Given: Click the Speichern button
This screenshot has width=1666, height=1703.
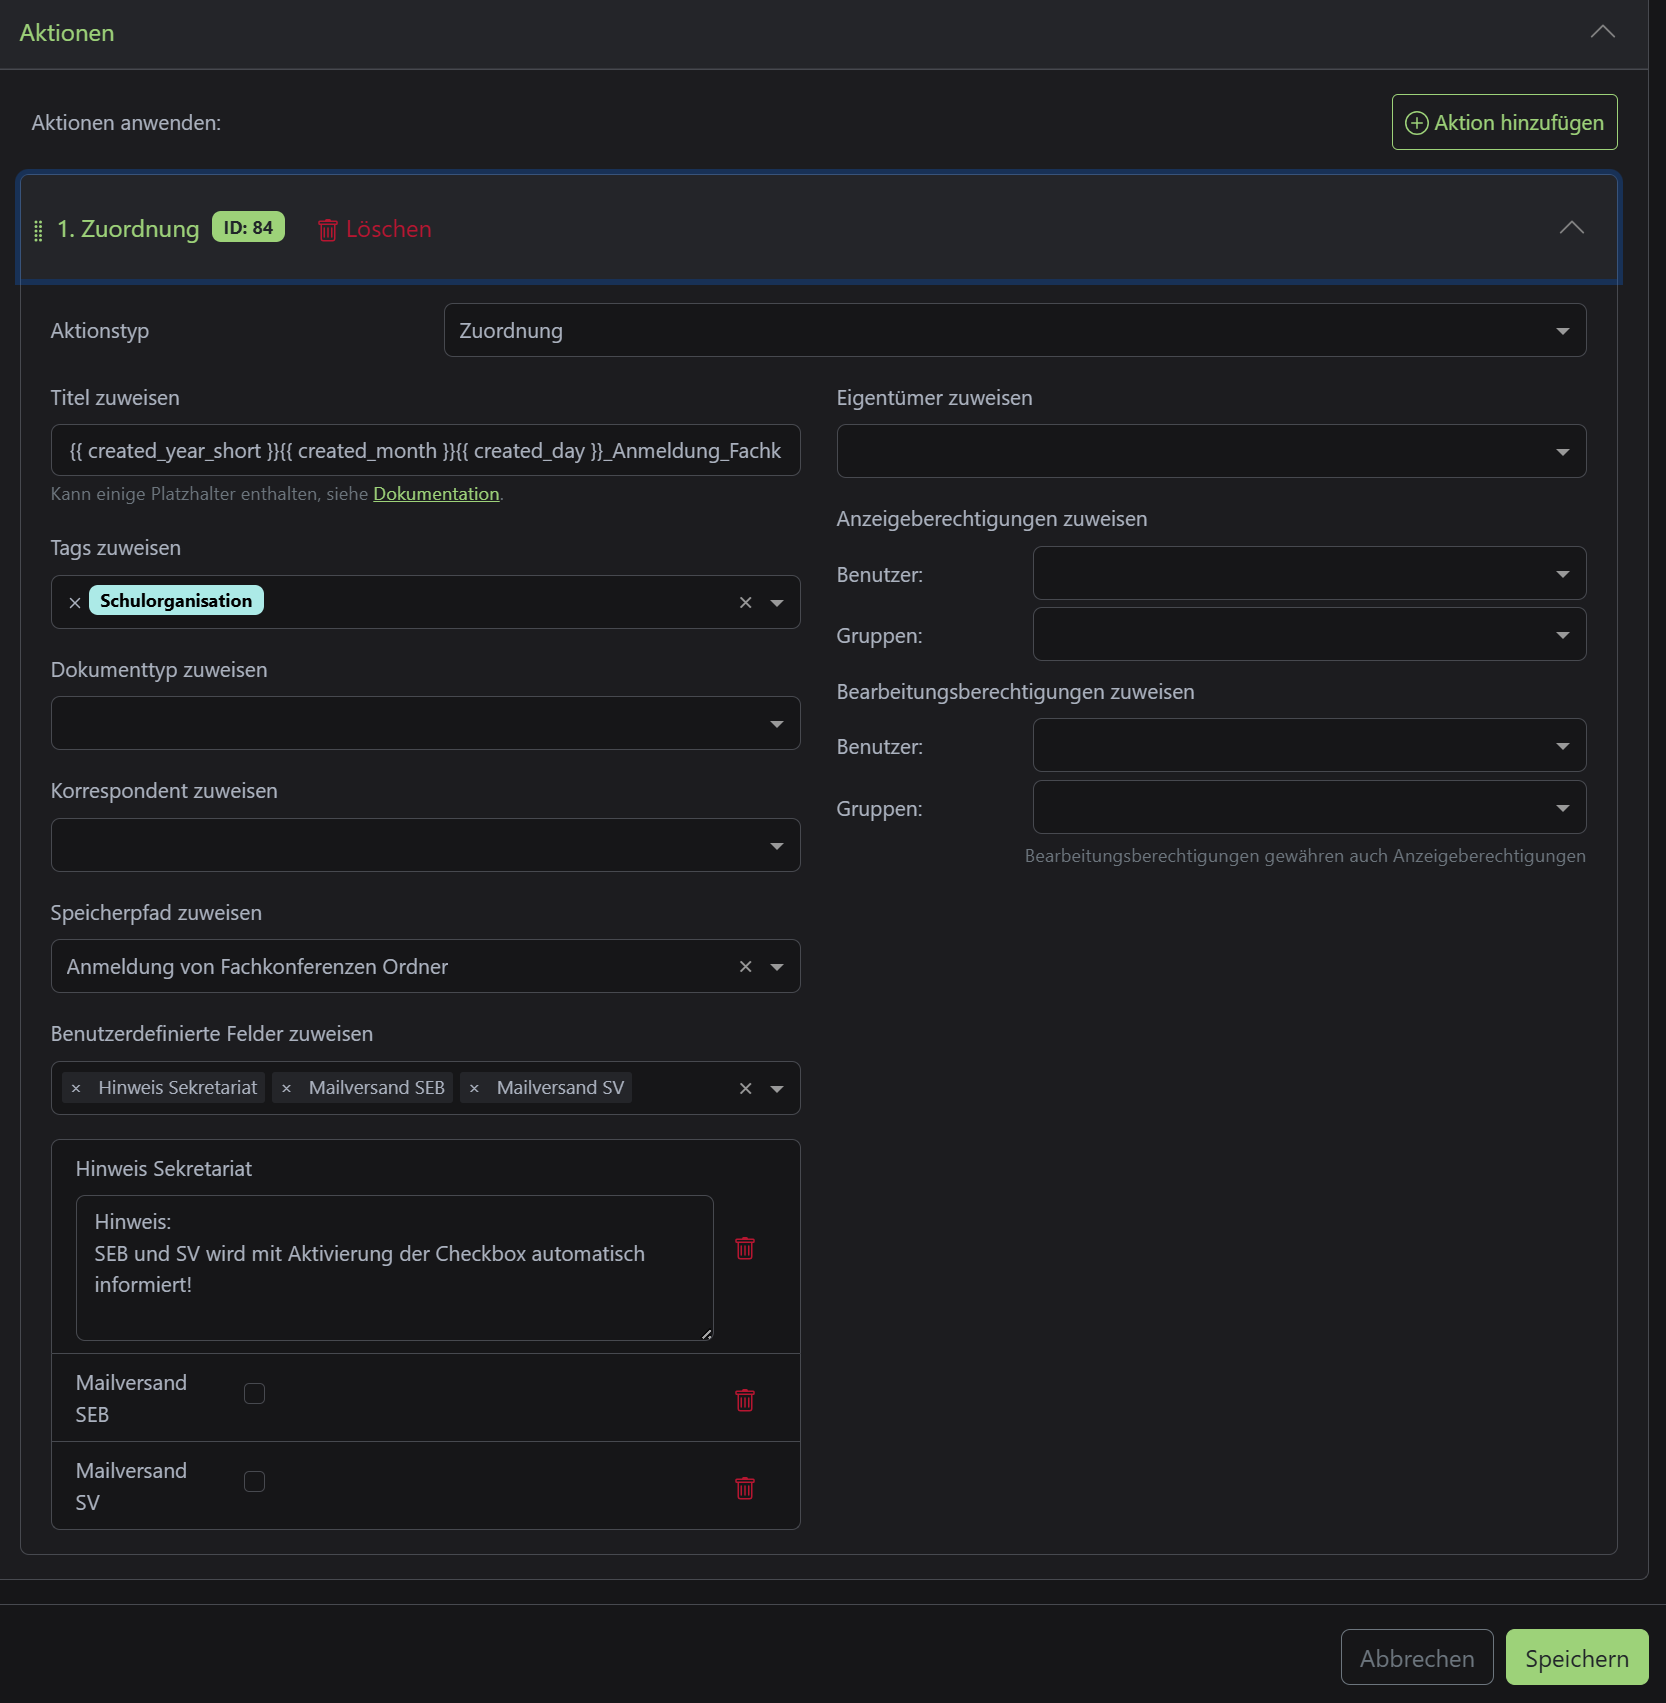Looking at the screenshot, I should click(1576, 1658).
